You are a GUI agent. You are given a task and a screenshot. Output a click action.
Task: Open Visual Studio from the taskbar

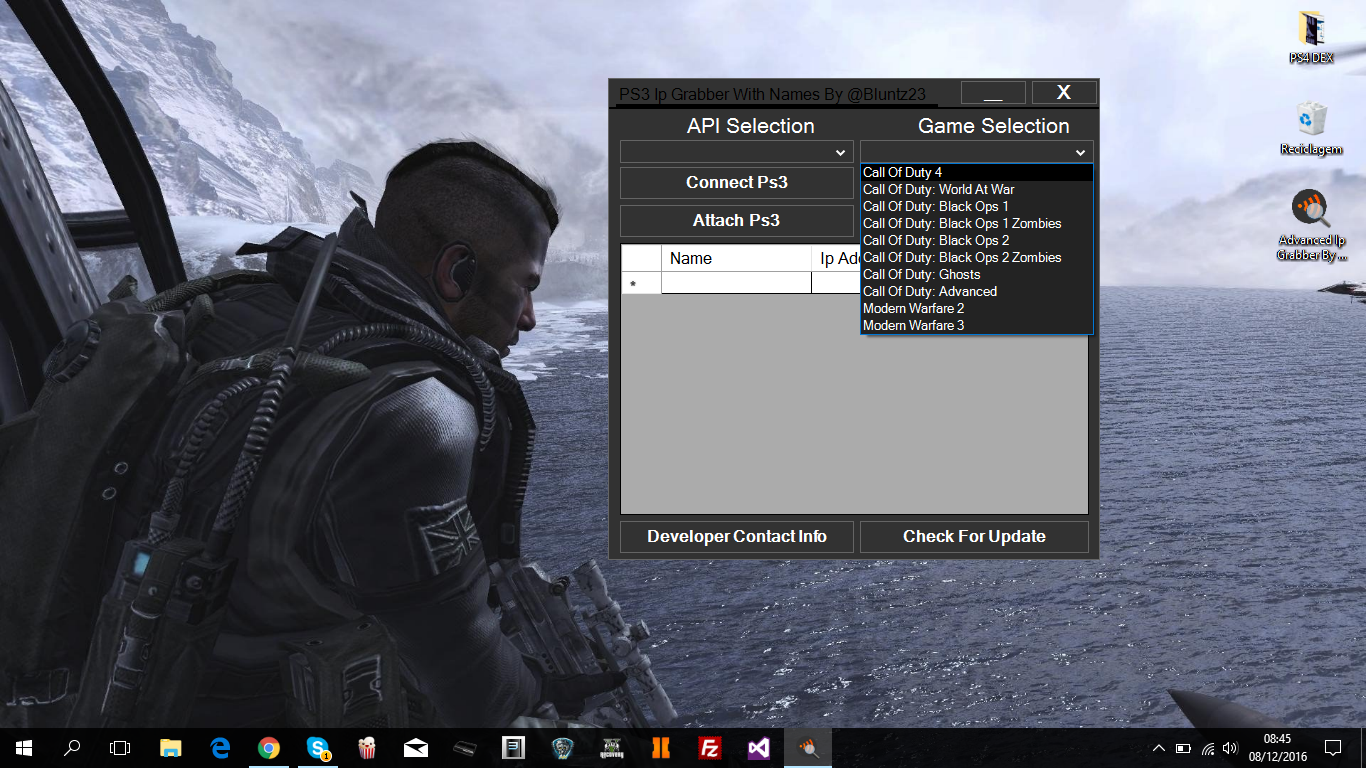[x=759, y=748]
